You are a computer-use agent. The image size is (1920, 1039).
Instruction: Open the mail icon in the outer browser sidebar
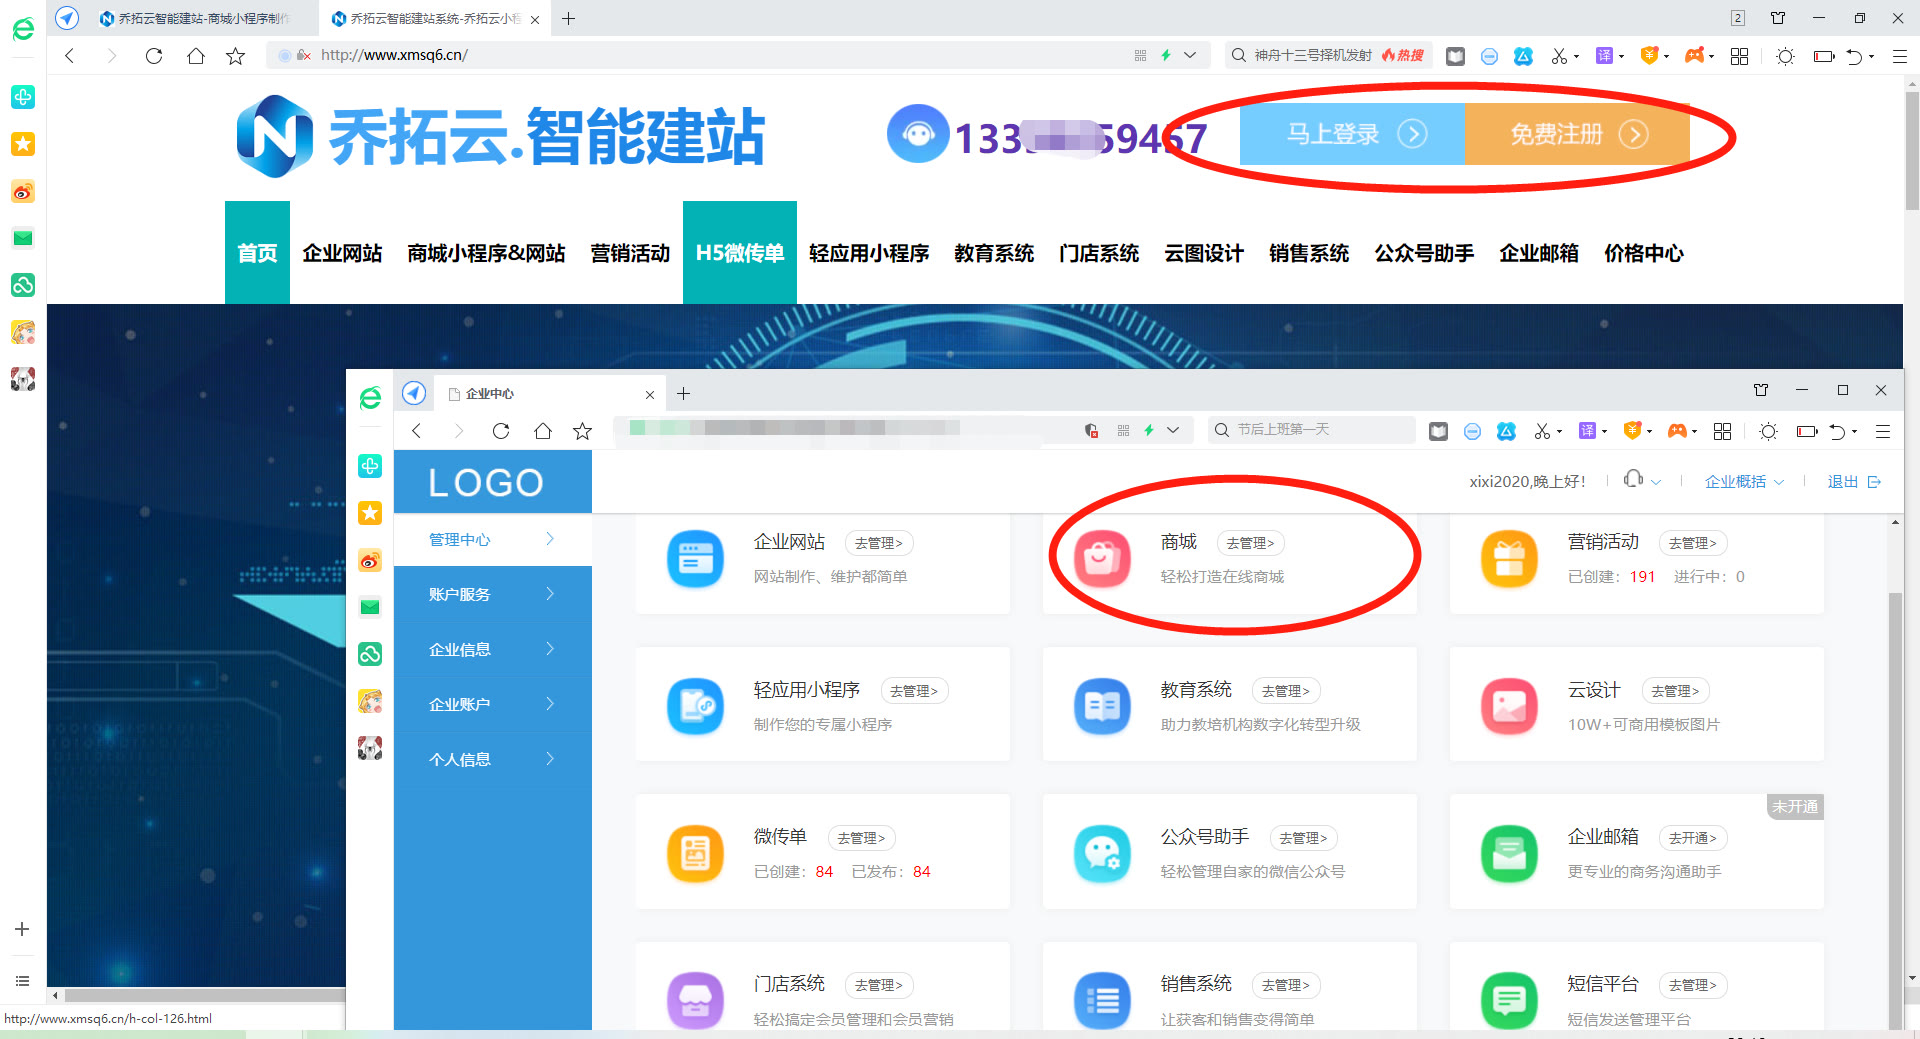(23, 238)
